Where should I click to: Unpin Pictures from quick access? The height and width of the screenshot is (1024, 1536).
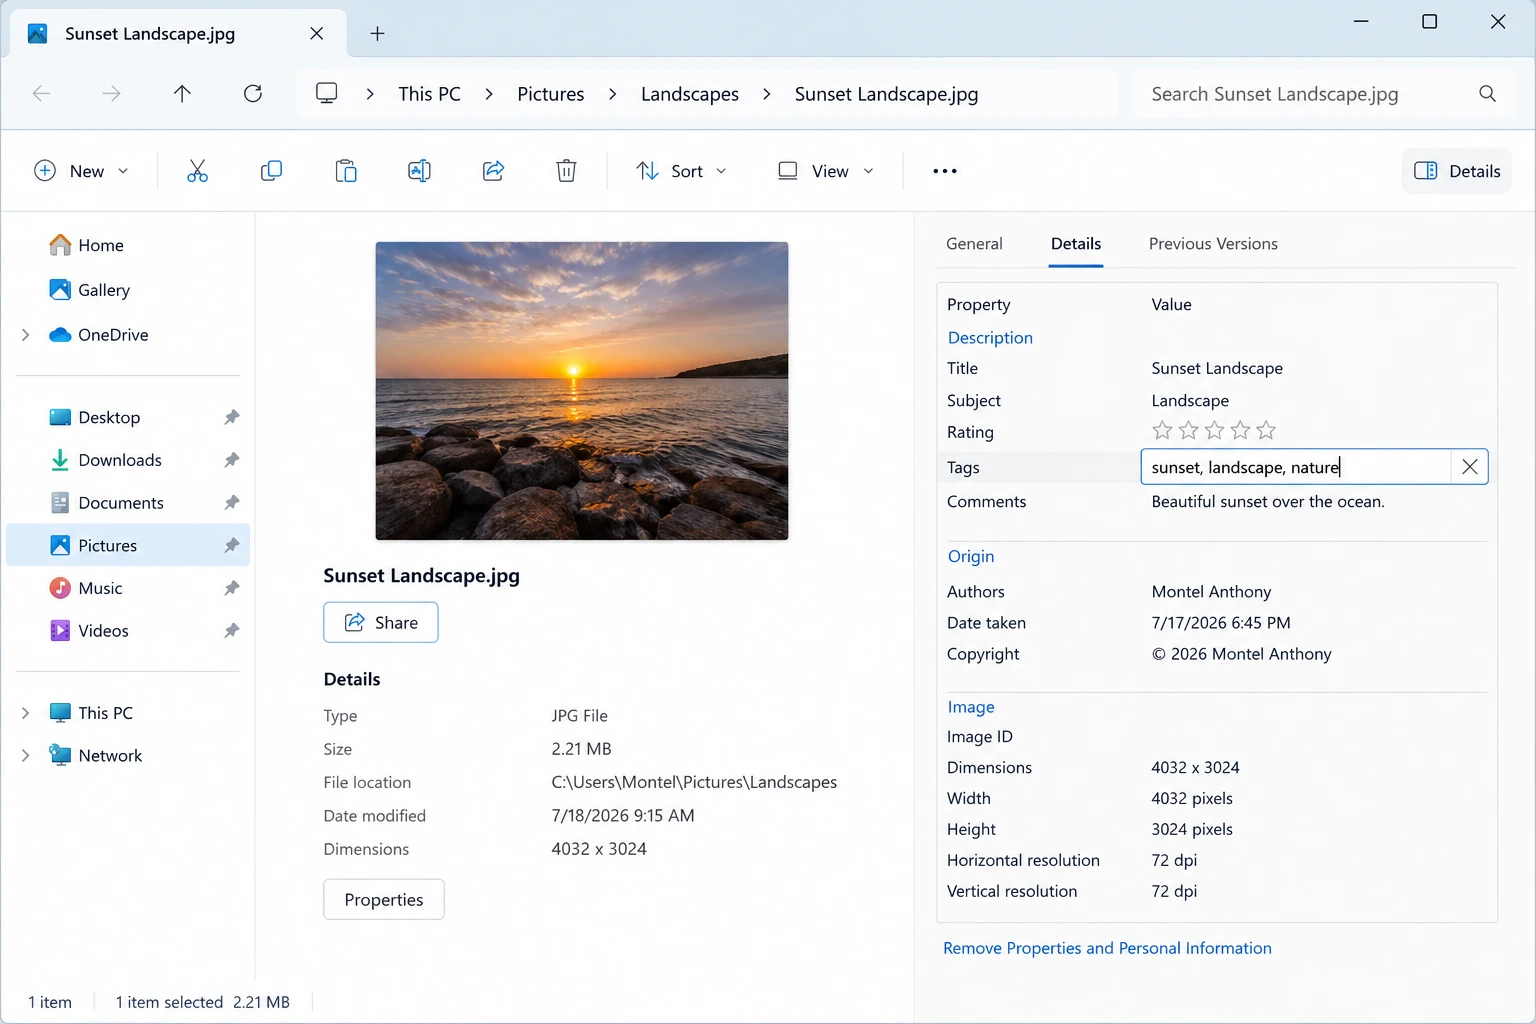232,546
